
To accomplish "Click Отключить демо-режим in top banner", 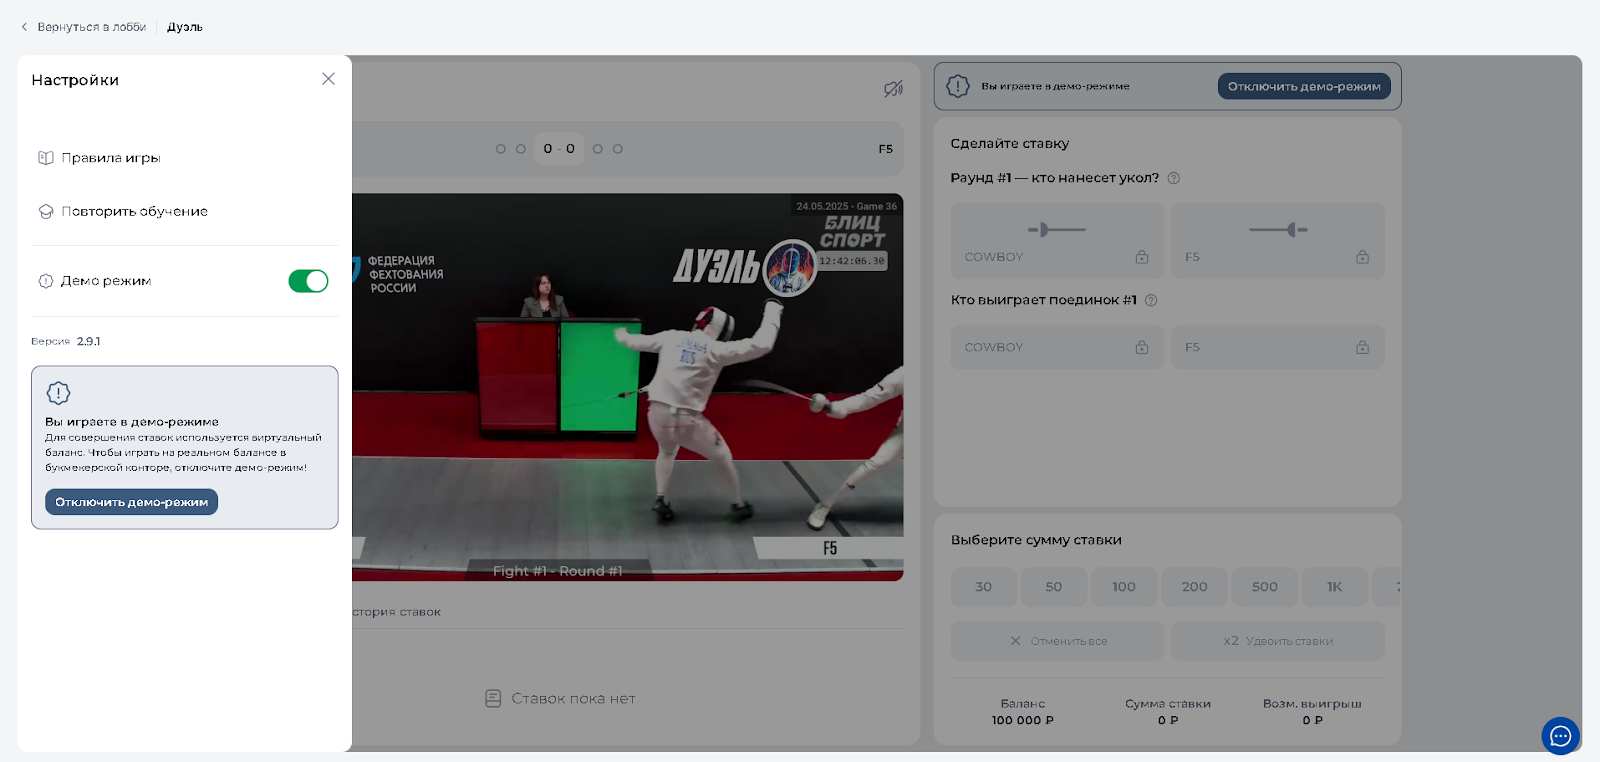I will [x=1303, y=86].
